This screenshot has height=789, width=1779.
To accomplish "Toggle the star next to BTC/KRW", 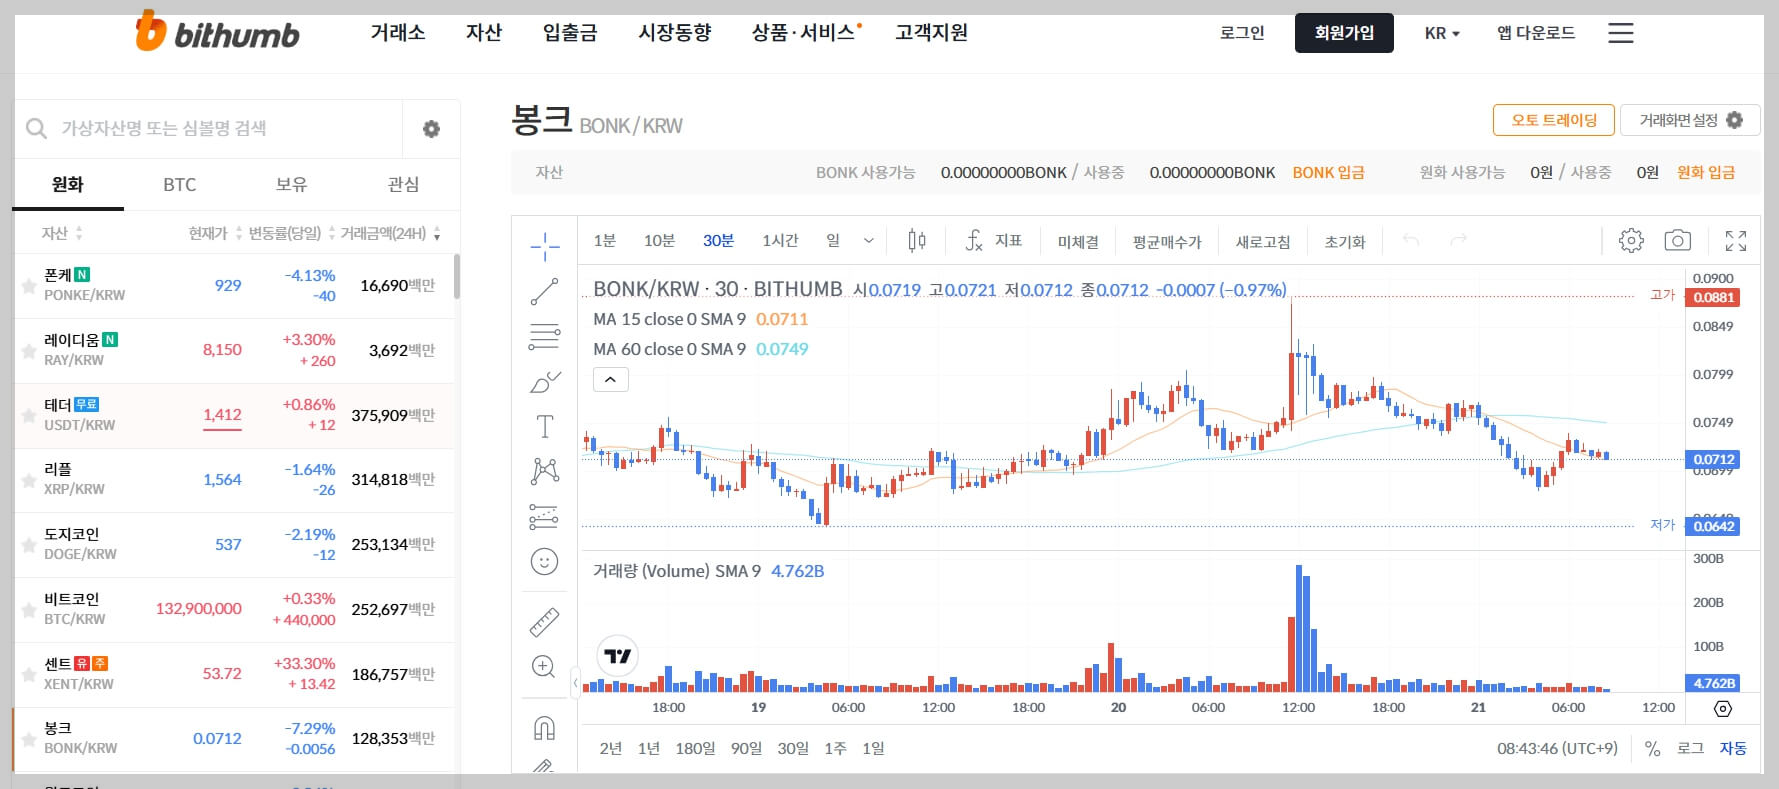I will [28, 609].
